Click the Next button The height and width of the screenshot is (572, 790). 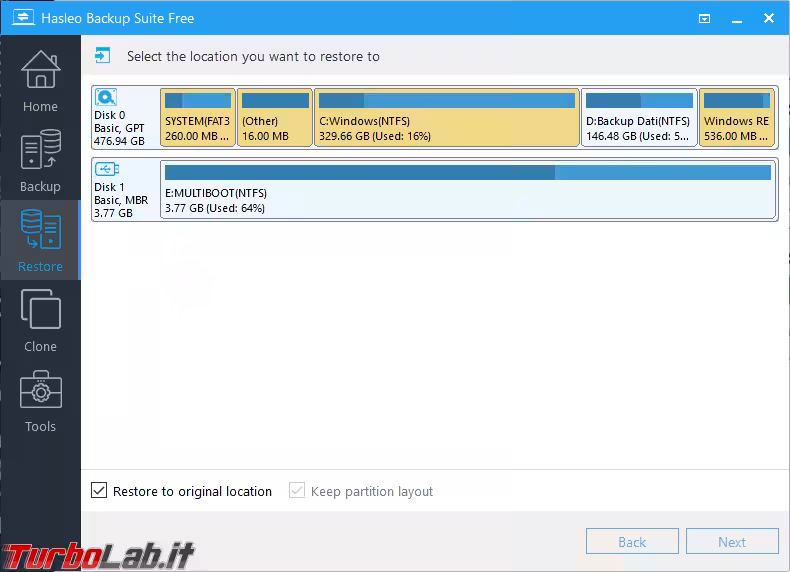pyautogui.click(x=732, y=542)
